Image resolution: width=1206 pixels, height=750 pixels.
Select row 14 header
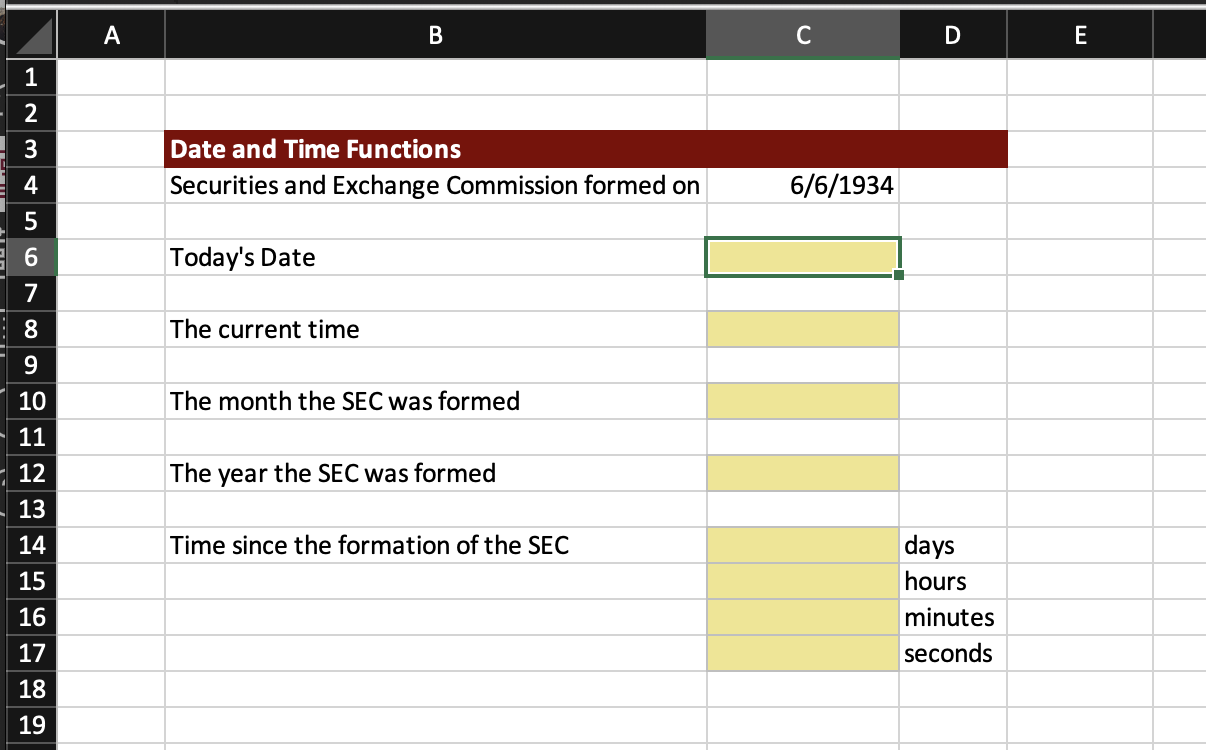(x=30, y=545)
